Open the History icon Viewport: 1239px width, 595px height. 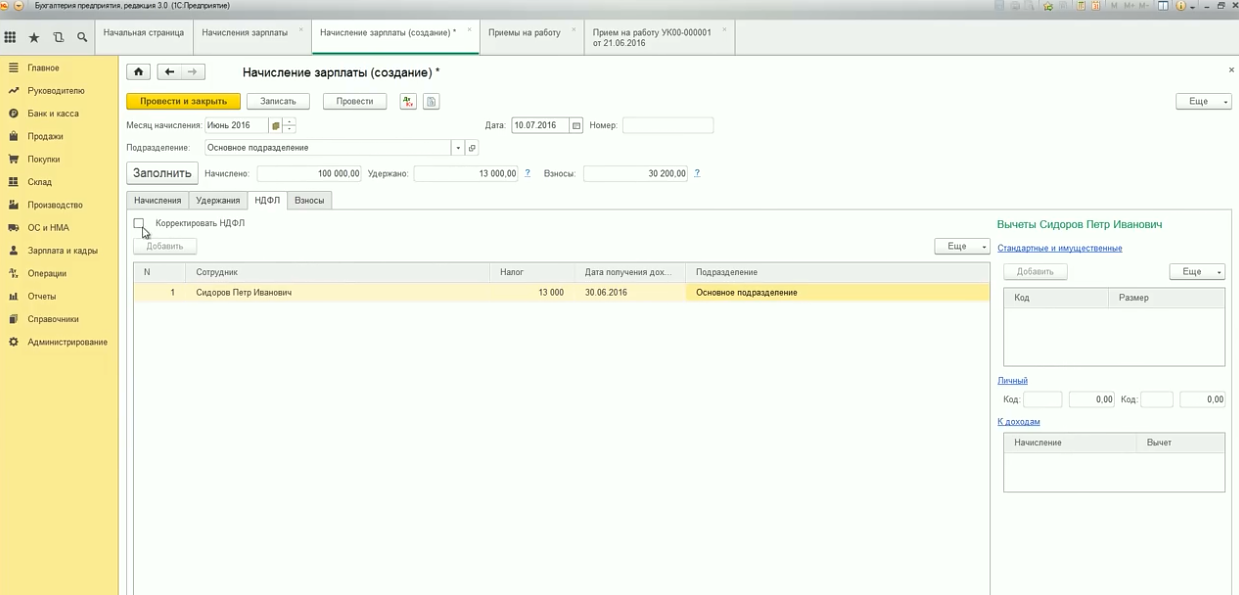point(58,38)
